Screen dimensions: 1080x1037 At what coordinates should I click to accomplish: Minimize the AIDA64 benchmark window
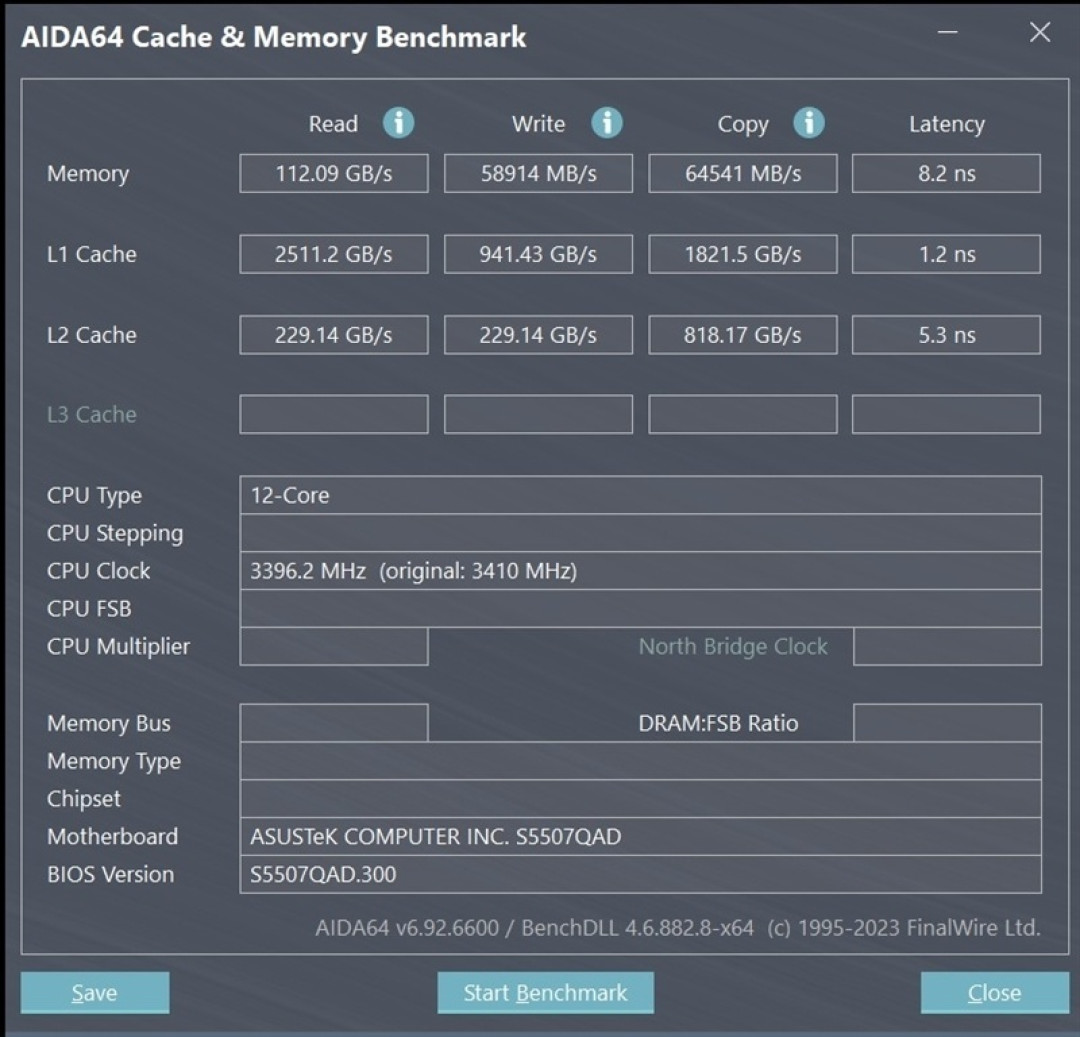[948, 33]
